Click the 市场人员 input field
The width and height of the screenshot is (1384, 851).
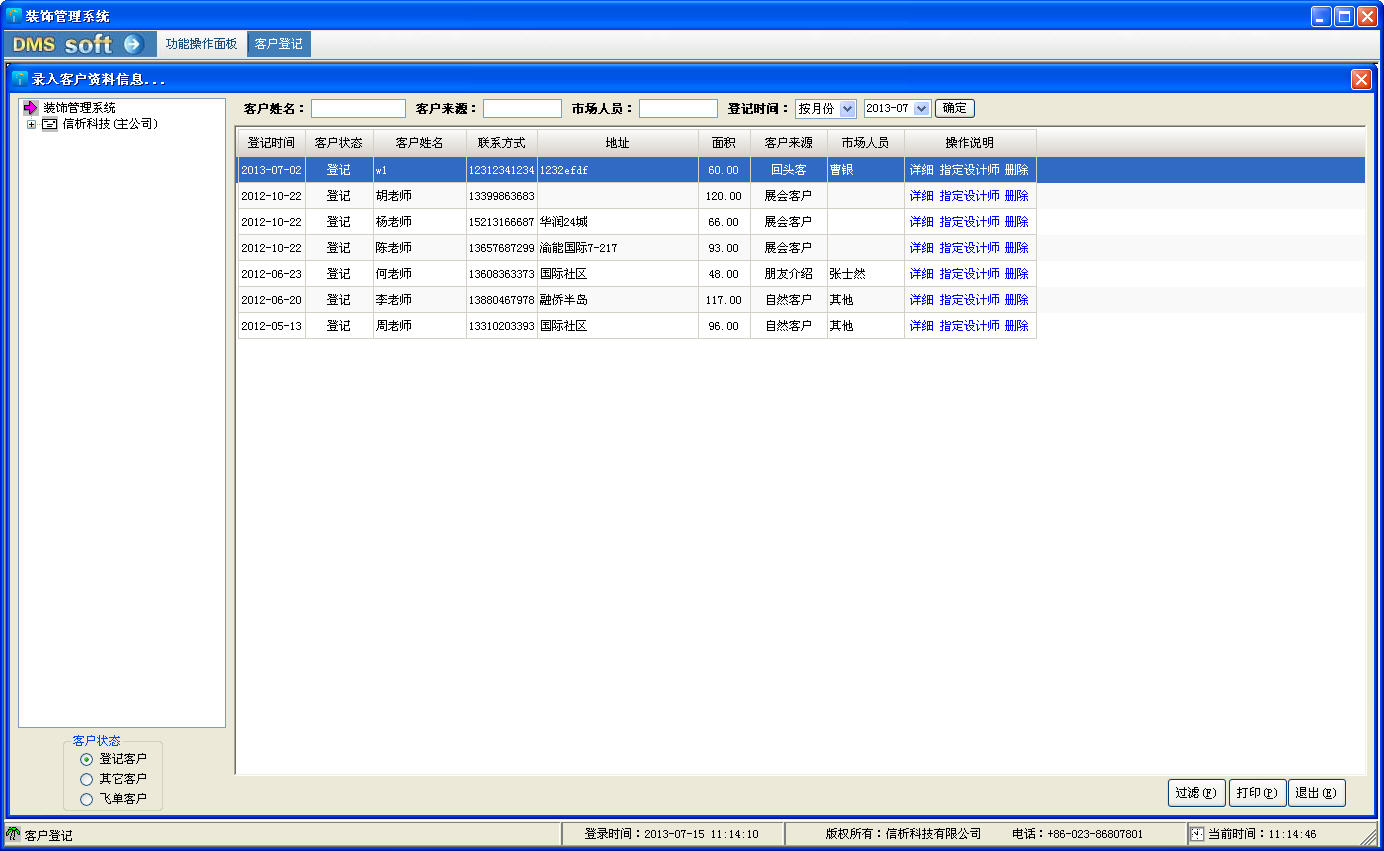tap(678, 108)
